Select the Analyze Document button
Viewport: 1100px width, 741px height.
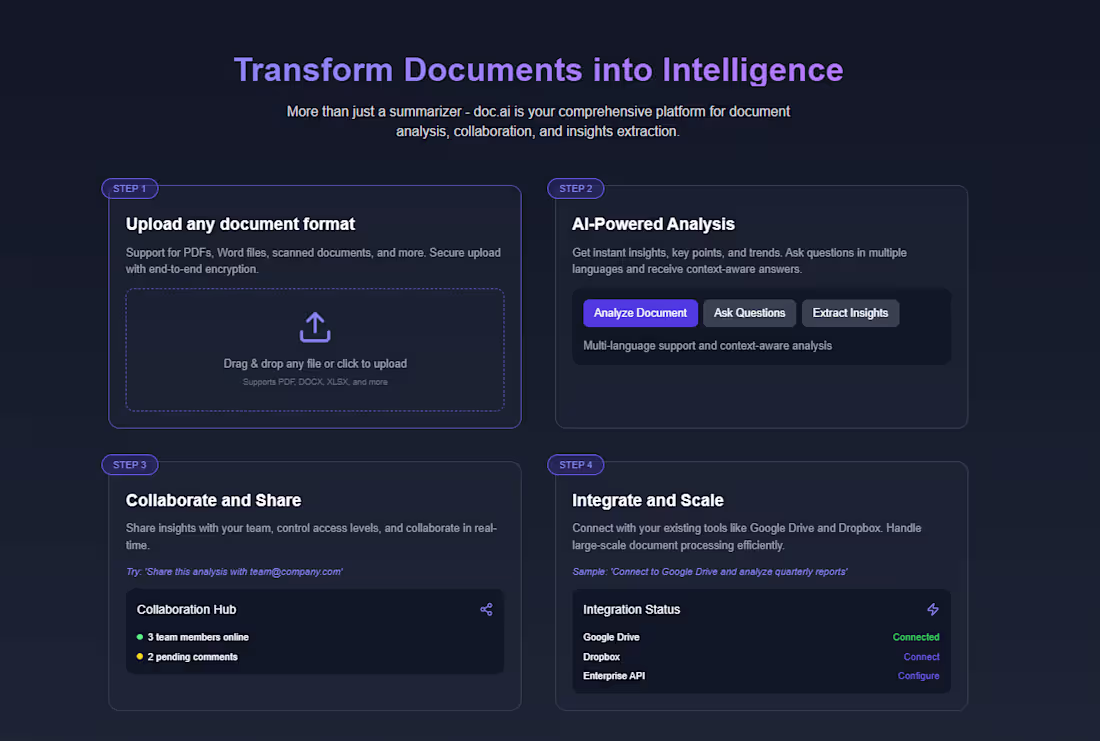[640, 313]
